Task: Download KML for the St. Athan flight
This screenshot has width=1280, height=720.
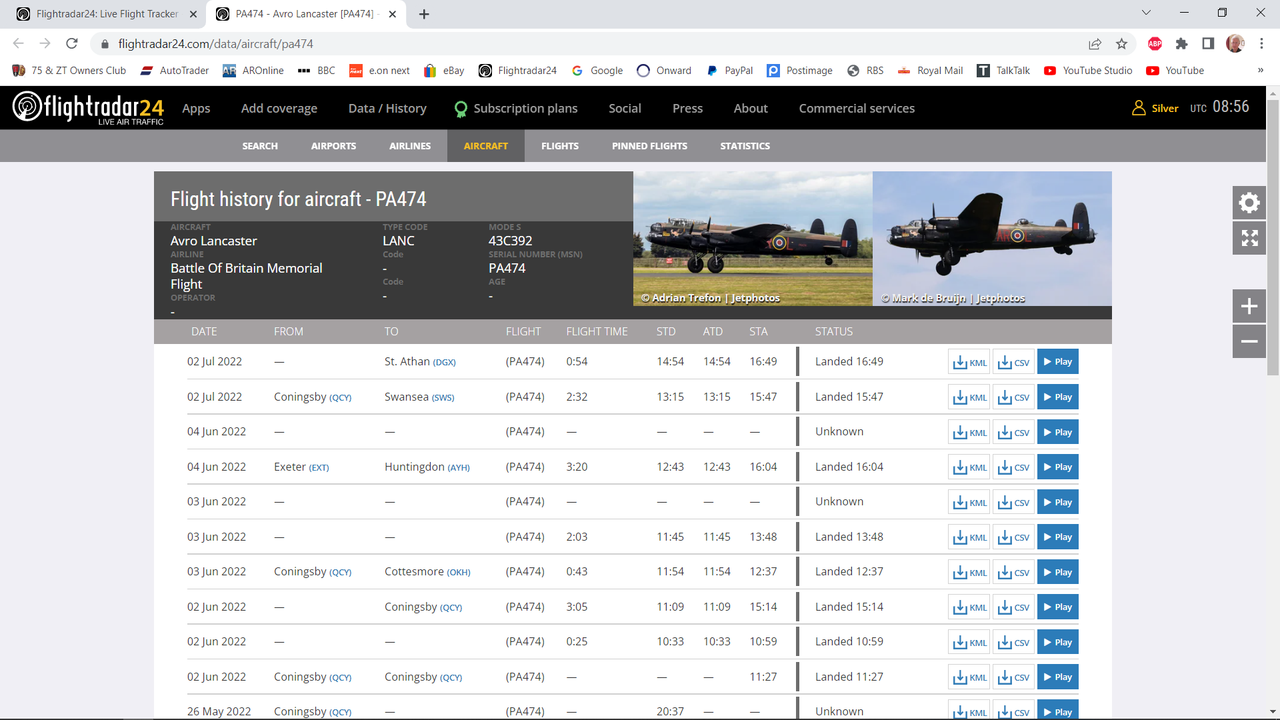Action: (969, 362)
